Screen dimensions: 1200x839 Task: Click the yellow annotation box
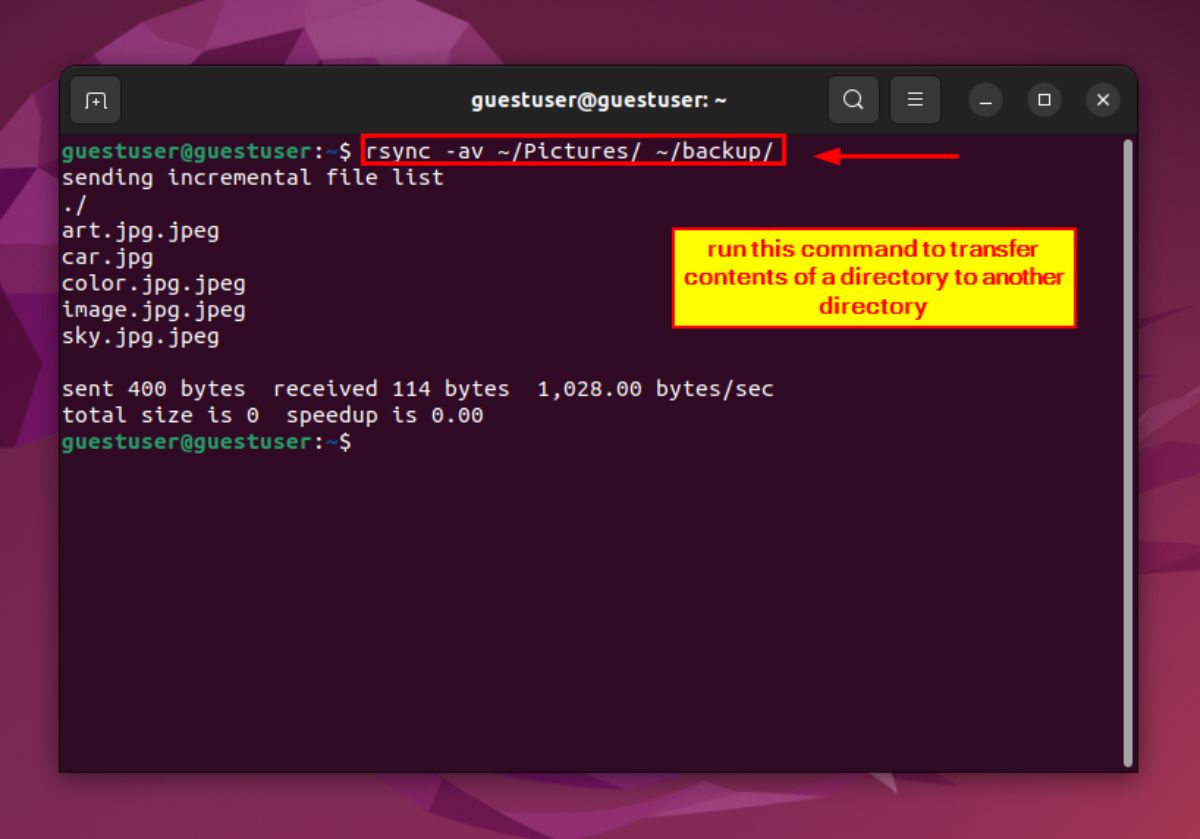pyautogui.click(x=873, y=278)
